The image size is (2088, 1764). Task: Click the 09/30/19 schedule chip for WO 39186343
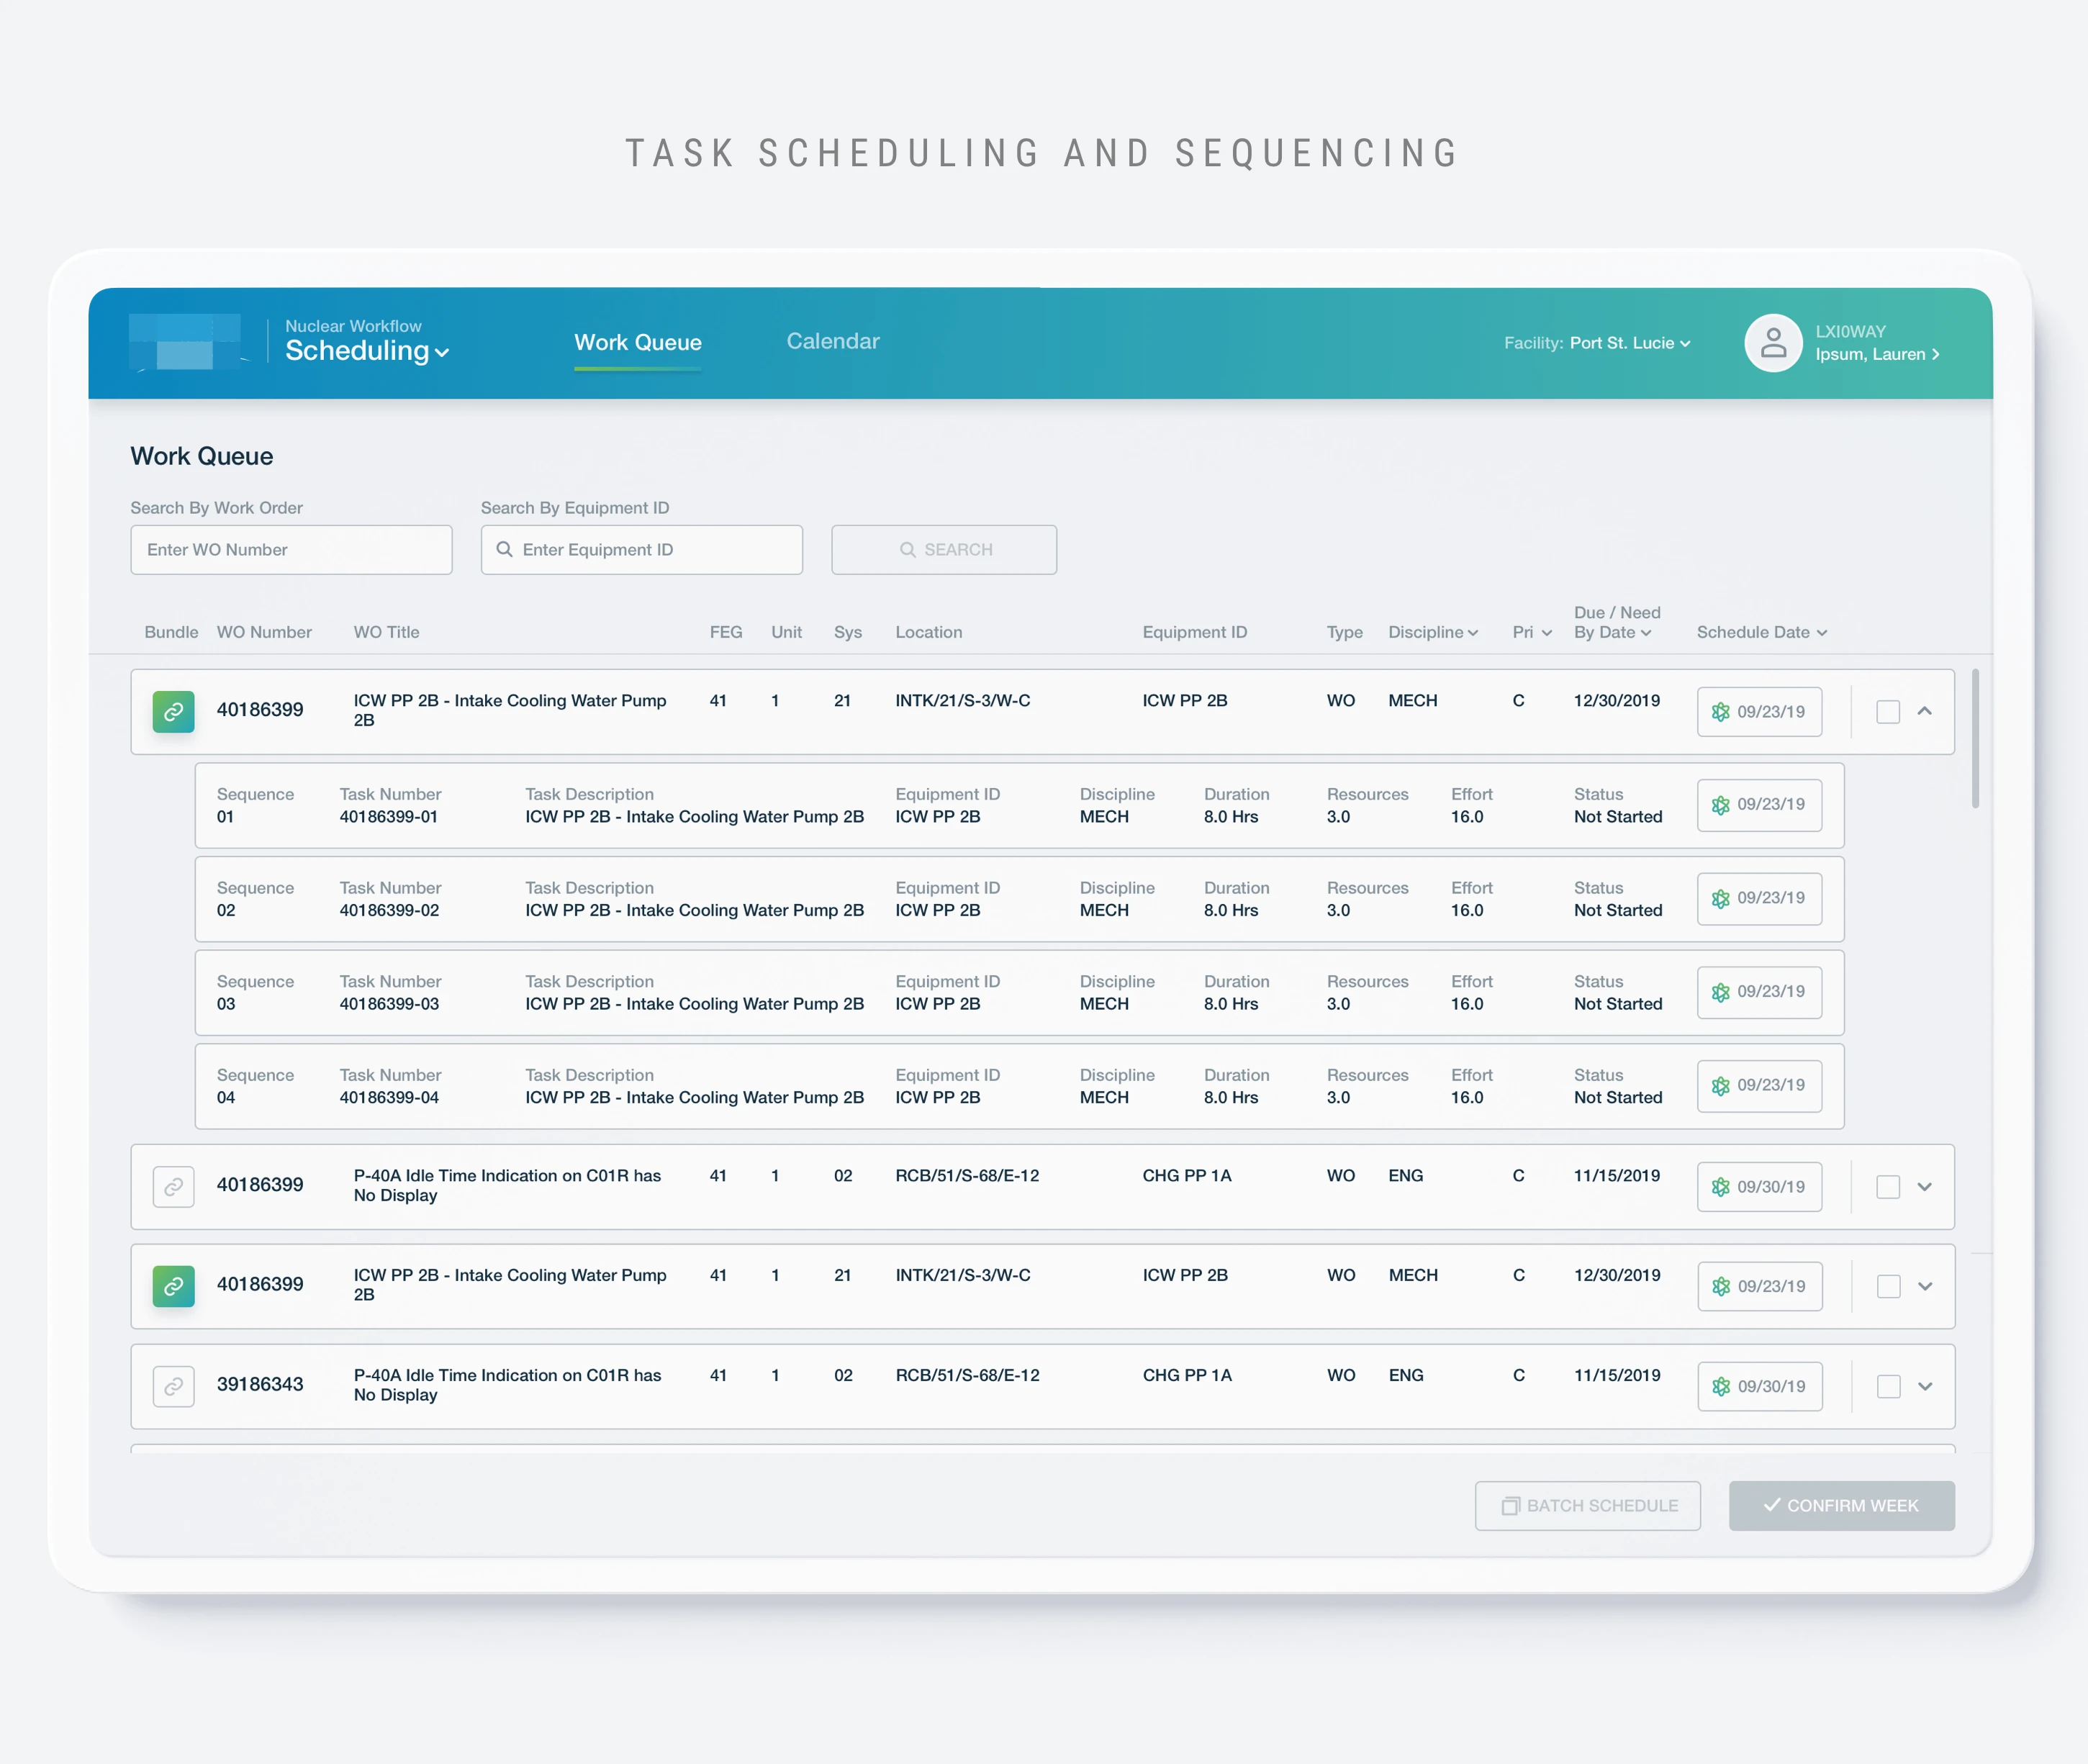pos(1759,1386)
